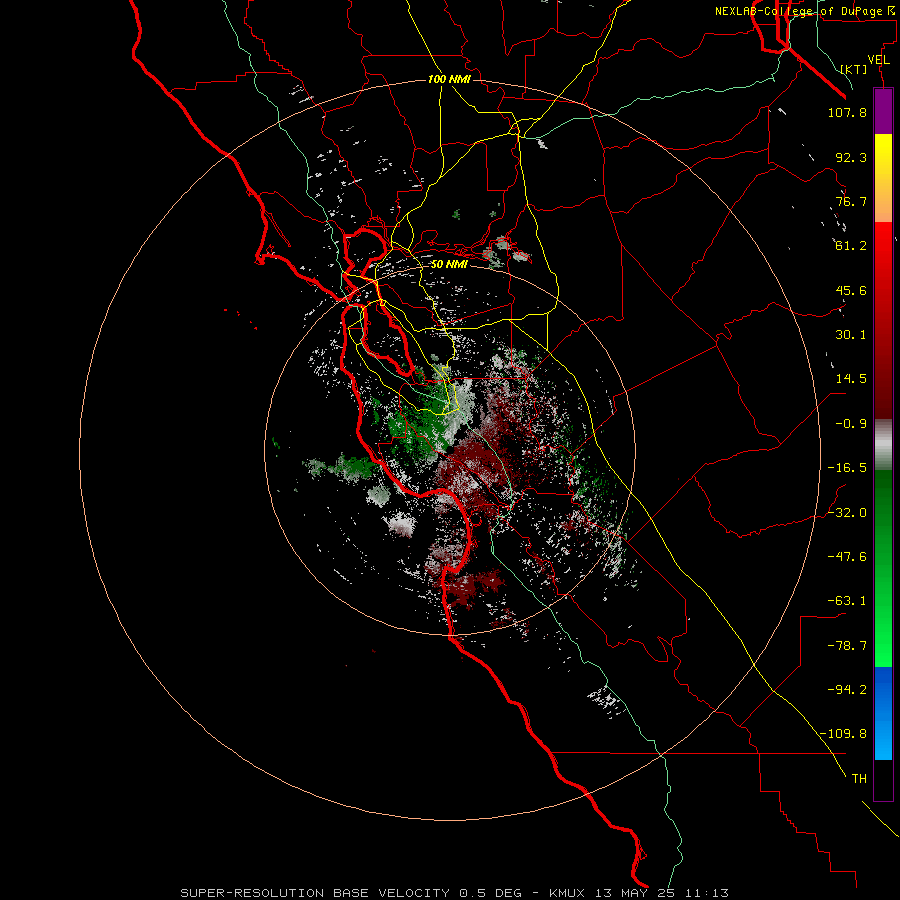Click the 14.5 velocity scale value
The height and width of the screenshot is (900, 900).
tap(851, 379)
